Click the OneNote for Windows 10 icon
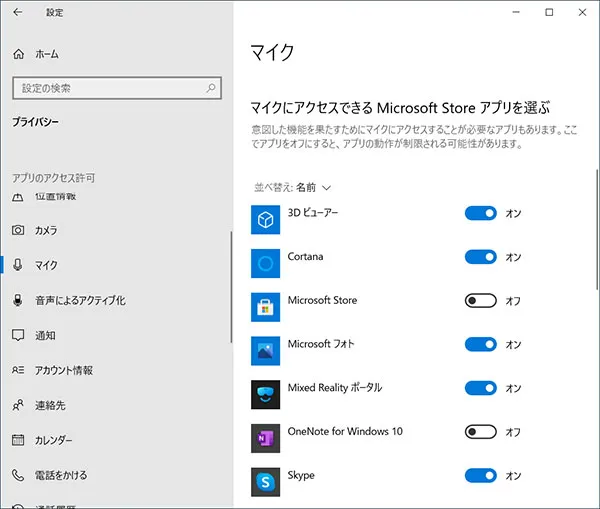This screenshot has height=509, width=600. (265, 438)
